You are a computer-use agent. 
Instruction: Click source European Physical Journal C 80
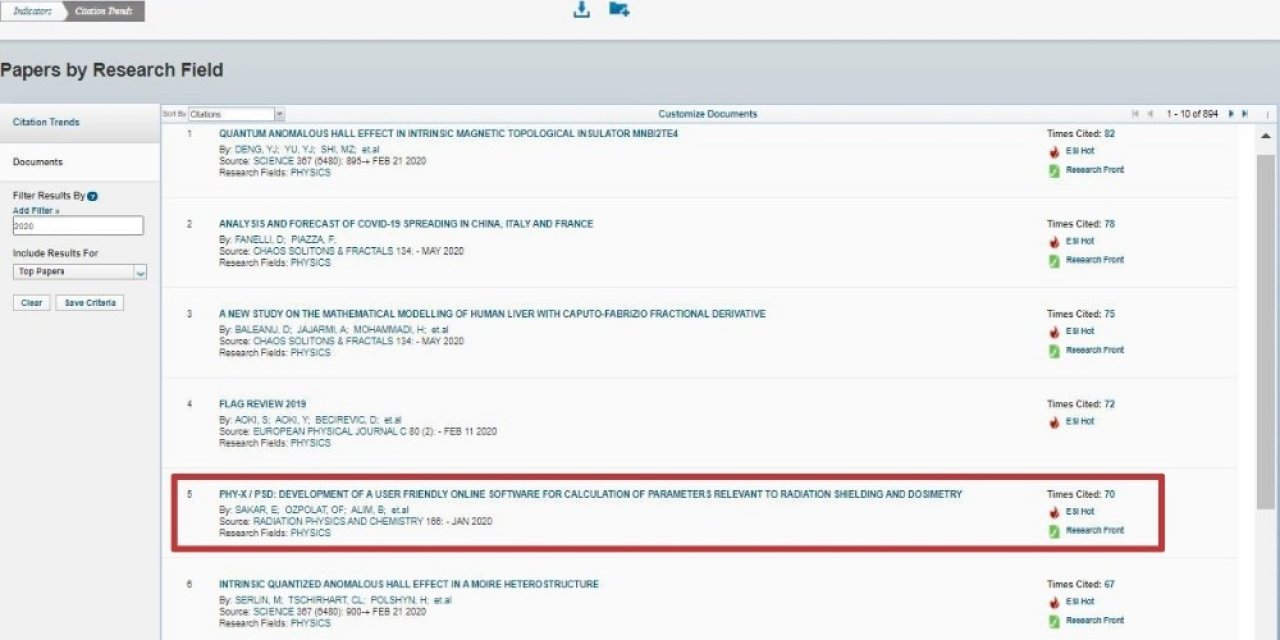tap(357, 432)
